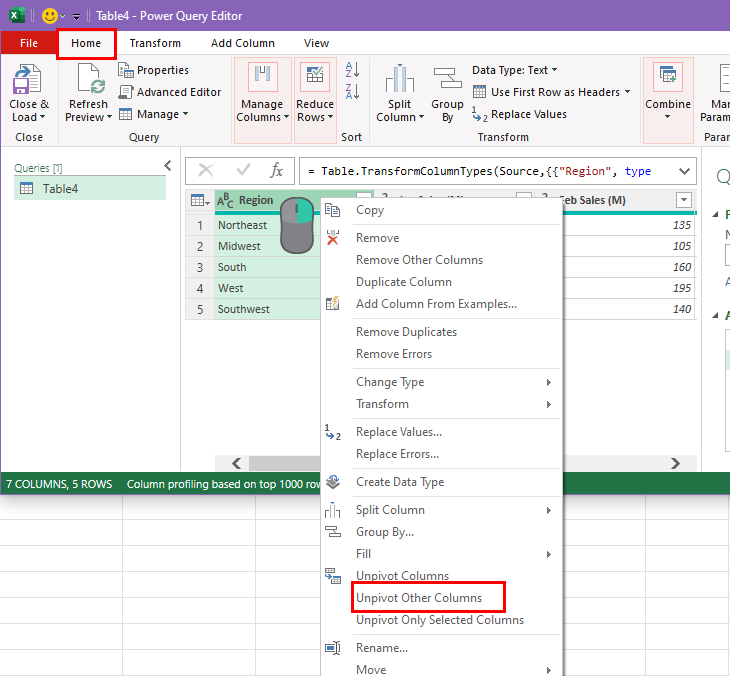Sort the column ascending A to Z

tap(352, 70)
